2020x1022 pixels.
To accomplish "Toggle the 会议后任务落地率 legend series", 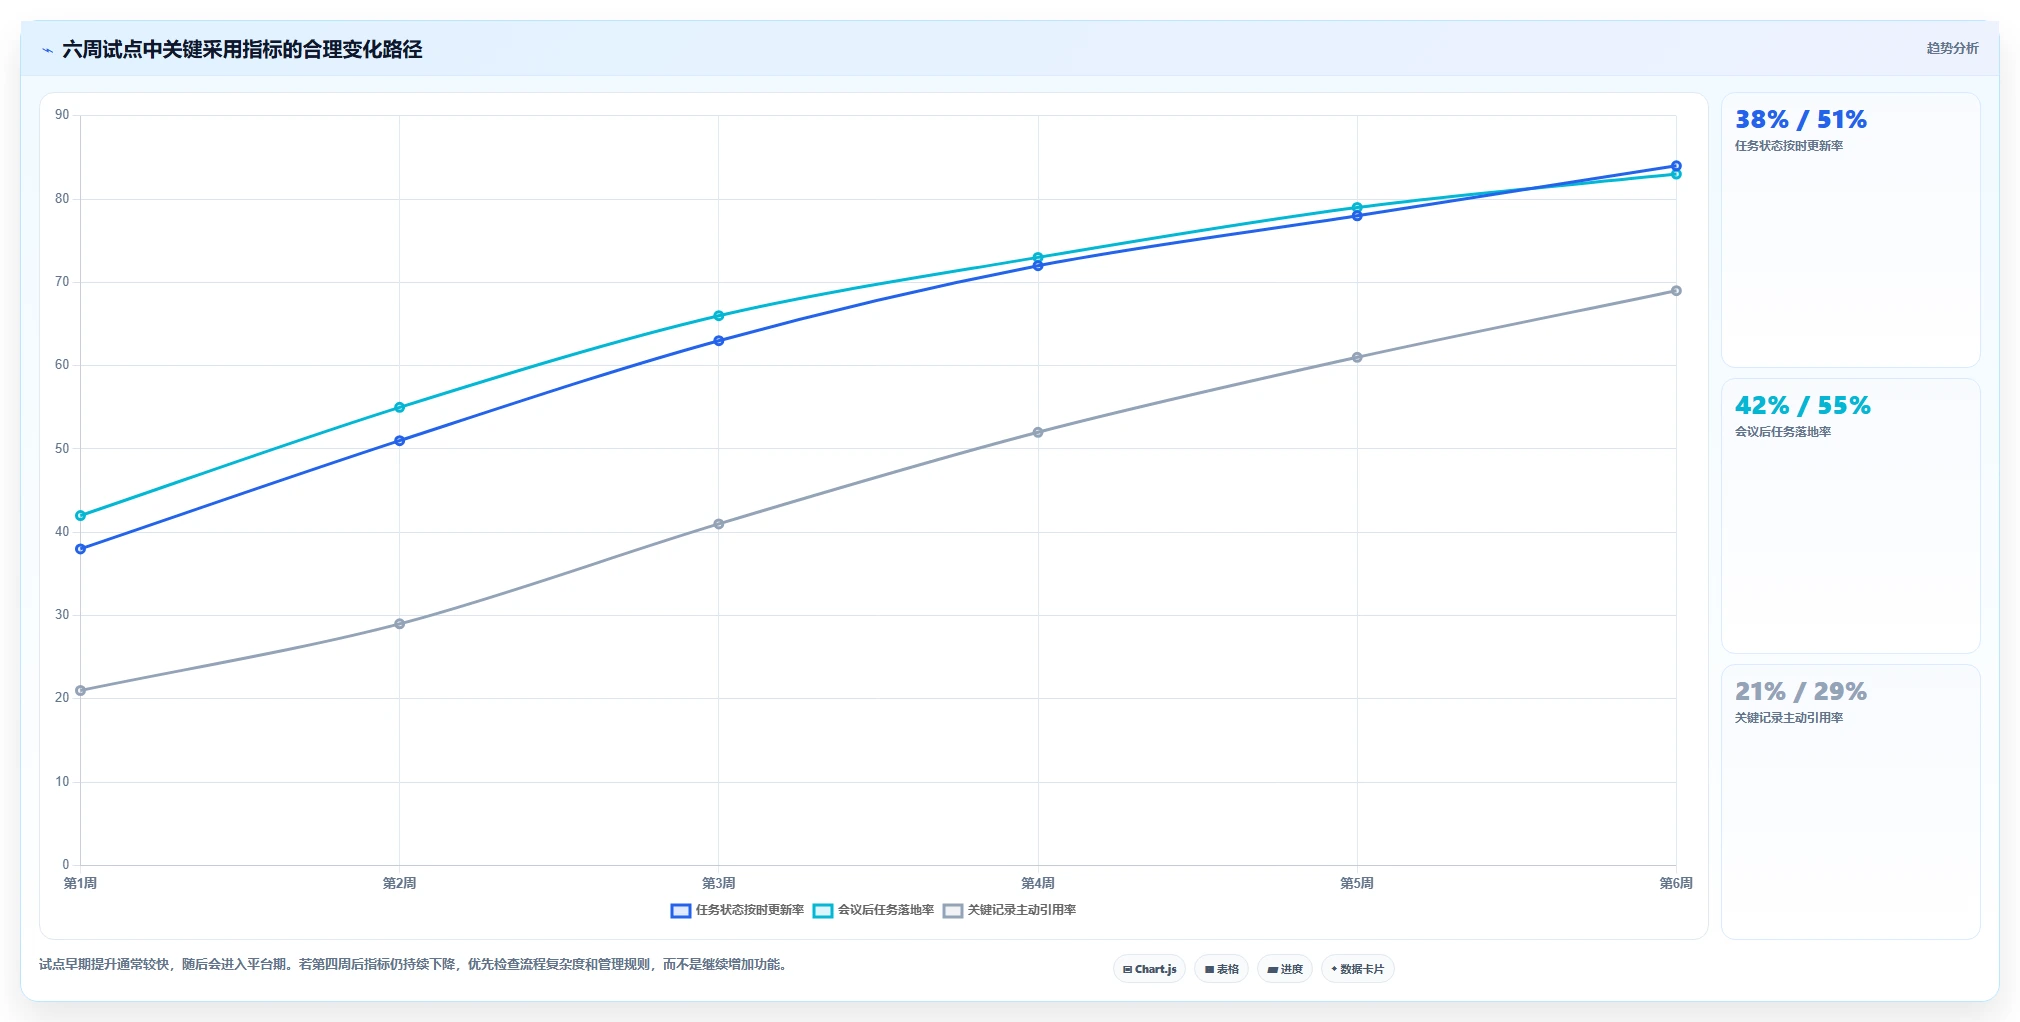I will point(873,910).
